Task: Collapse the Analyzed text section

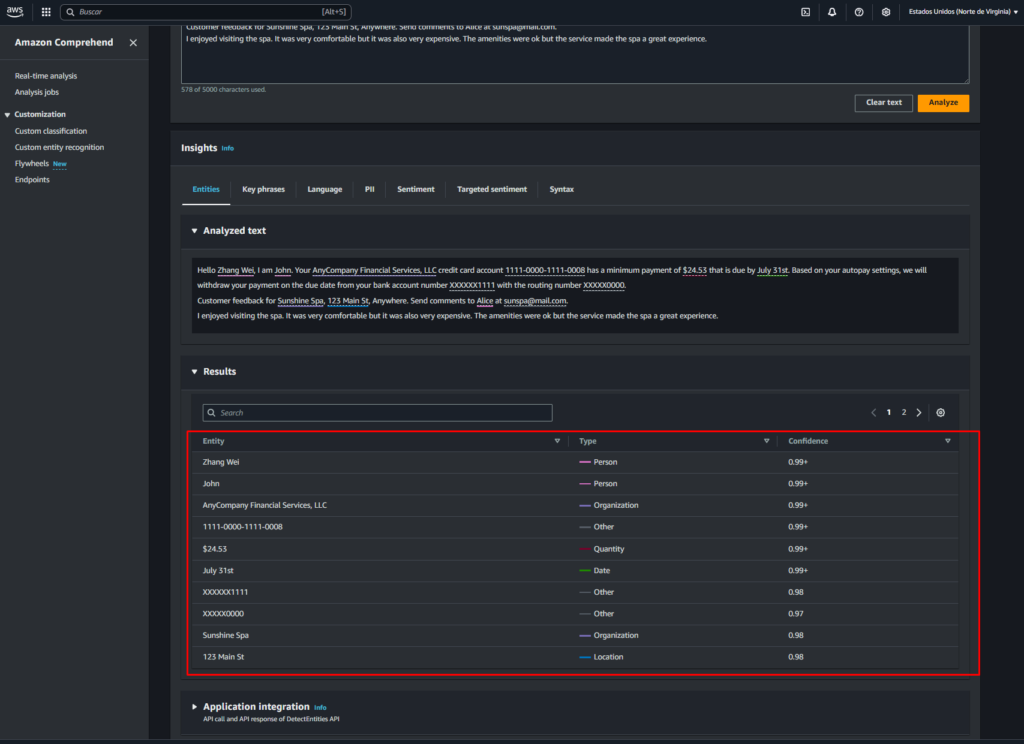Action: click(x=195, y=231)
